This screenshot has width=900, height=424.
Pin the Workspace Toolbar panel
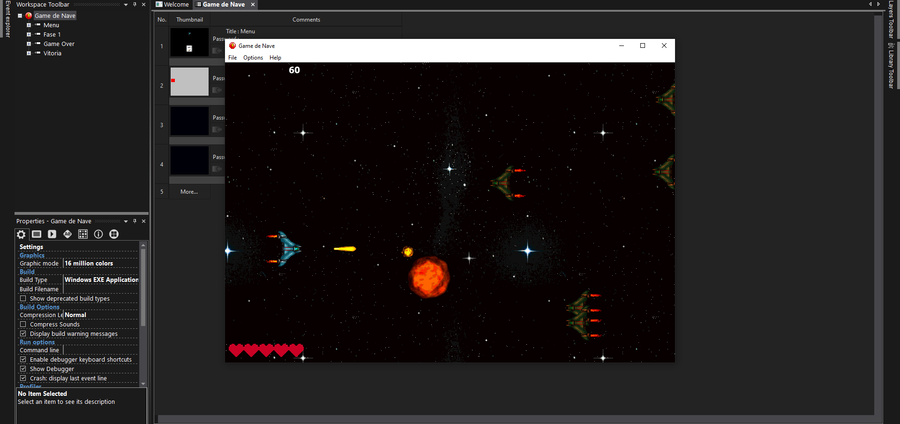click(135, 5)
